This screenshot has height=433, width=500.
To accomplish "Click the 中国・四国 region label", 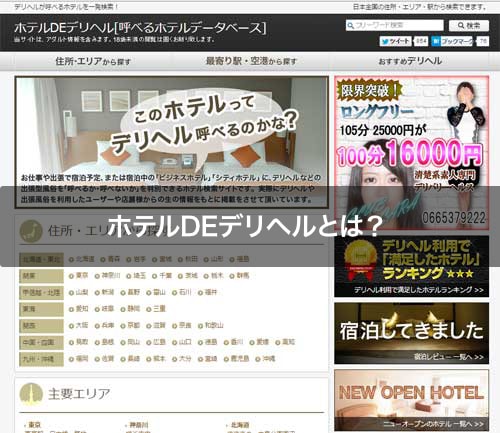I will pos(41,342).
